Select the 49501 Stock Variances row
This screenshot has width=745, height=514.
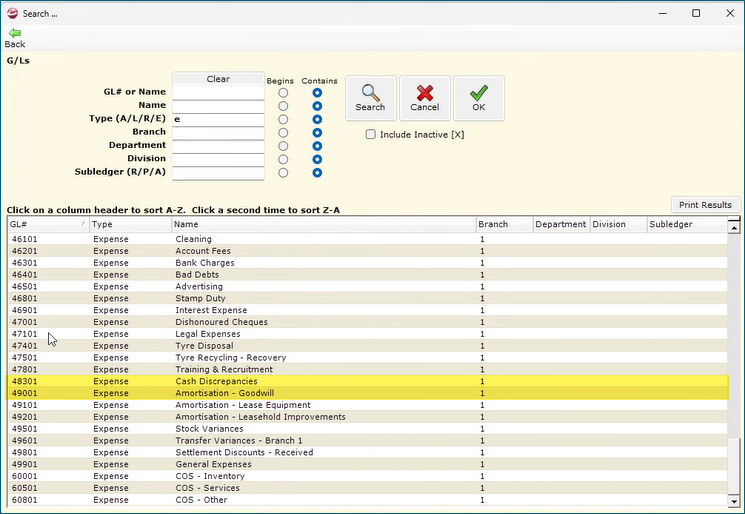pos(368,429)
